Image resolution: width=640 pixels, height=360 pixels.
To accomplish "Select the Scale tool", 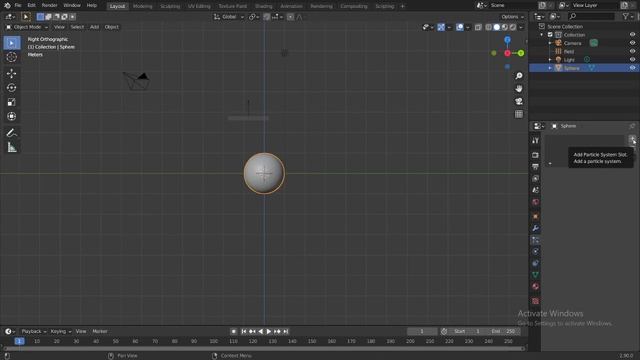I will pyautogui.click(x=11, y=102).
